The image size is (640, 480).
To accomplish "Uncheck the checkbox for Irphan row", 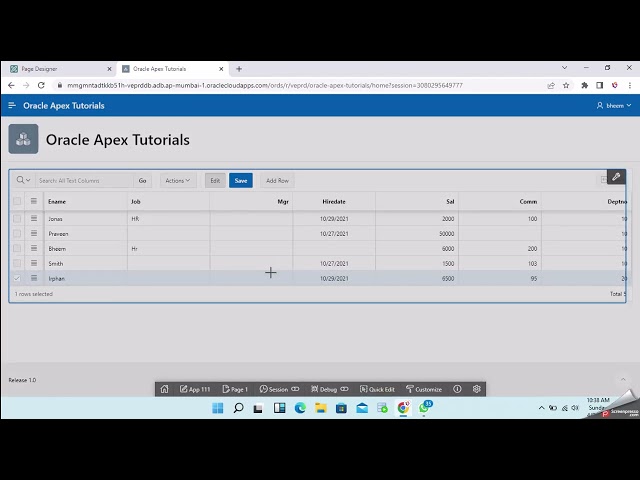I will click(x=17, y=278).
